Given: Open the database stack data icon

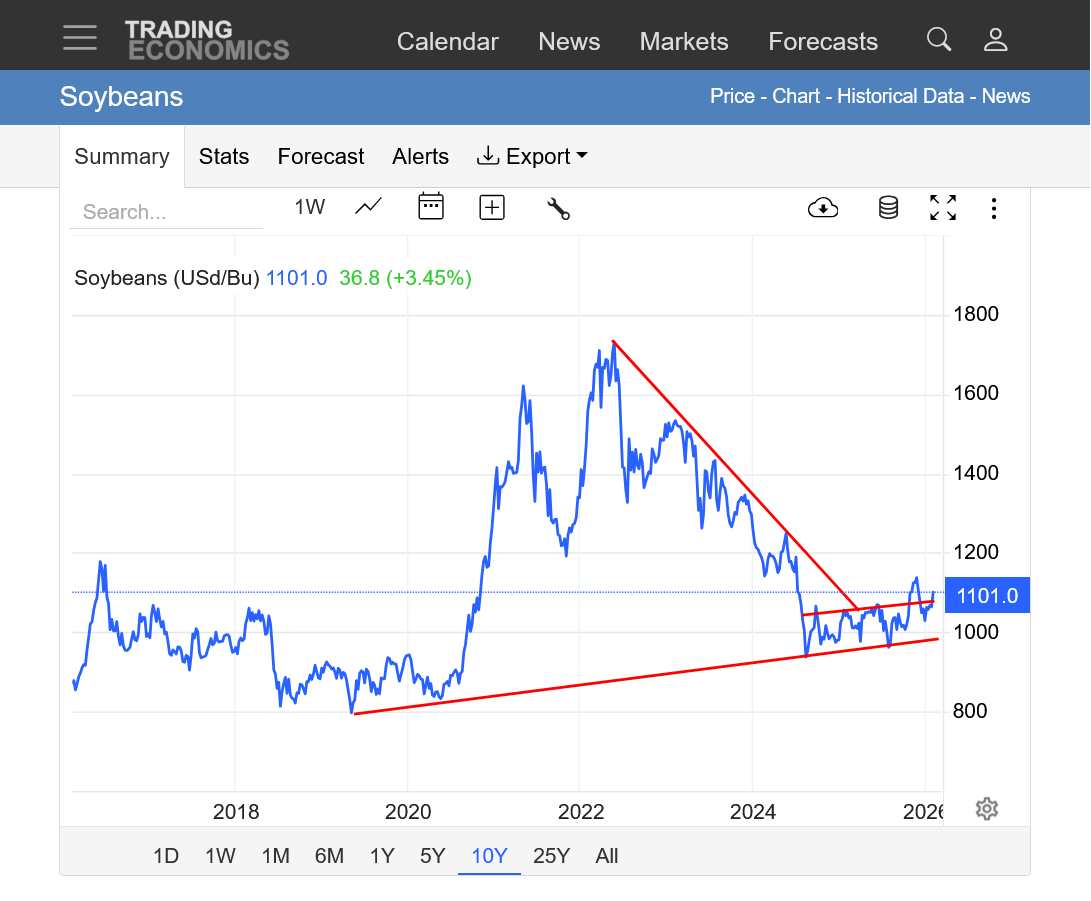Looking at the screenshot, I should pos(888,207).
